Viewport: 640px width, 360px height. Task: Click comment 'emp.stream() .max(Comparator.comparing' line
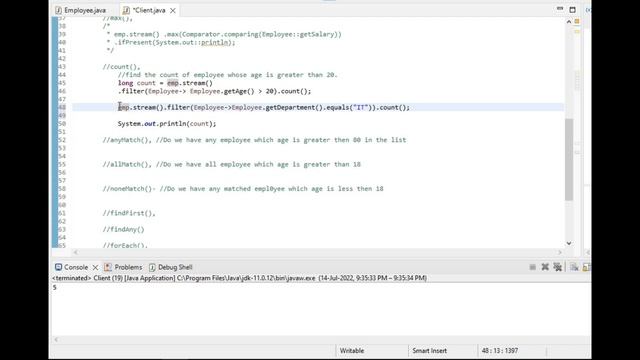(224, 34)
